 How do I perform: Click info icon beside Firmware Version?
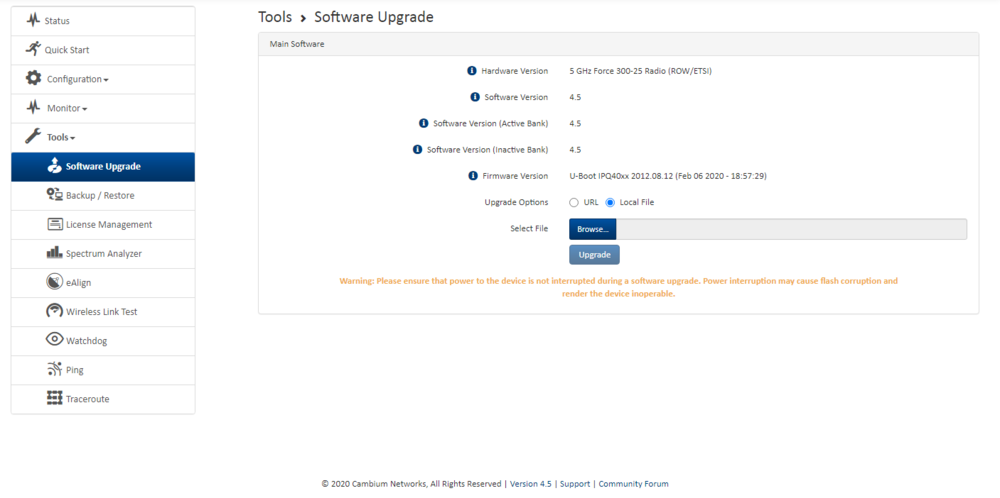click(x=473, y=175)
